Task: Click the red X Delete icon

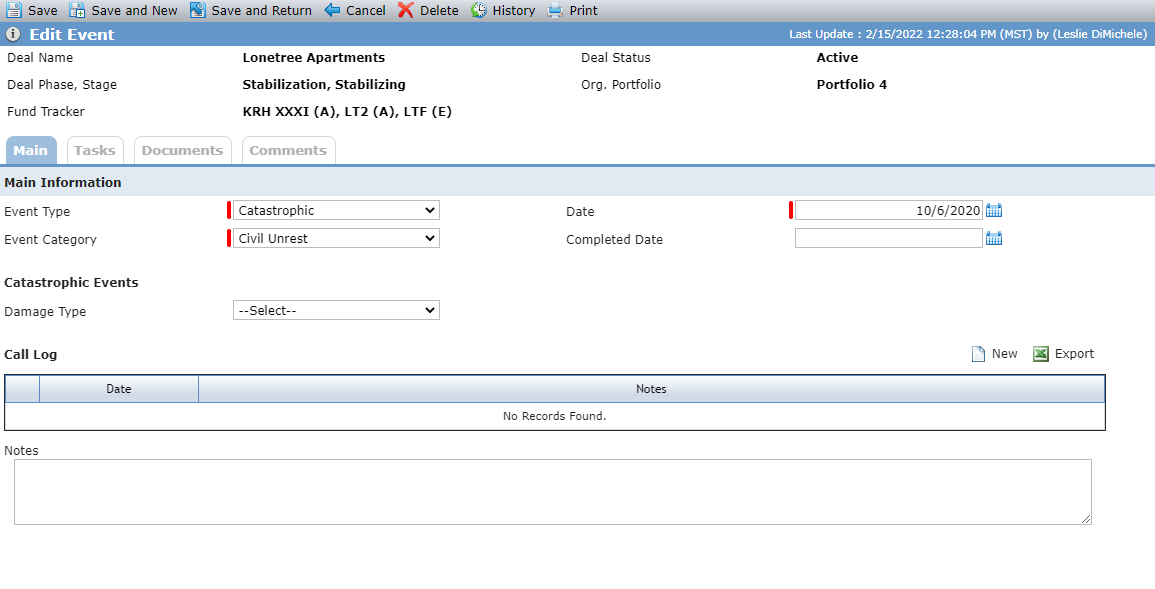Action: point(406,10)
